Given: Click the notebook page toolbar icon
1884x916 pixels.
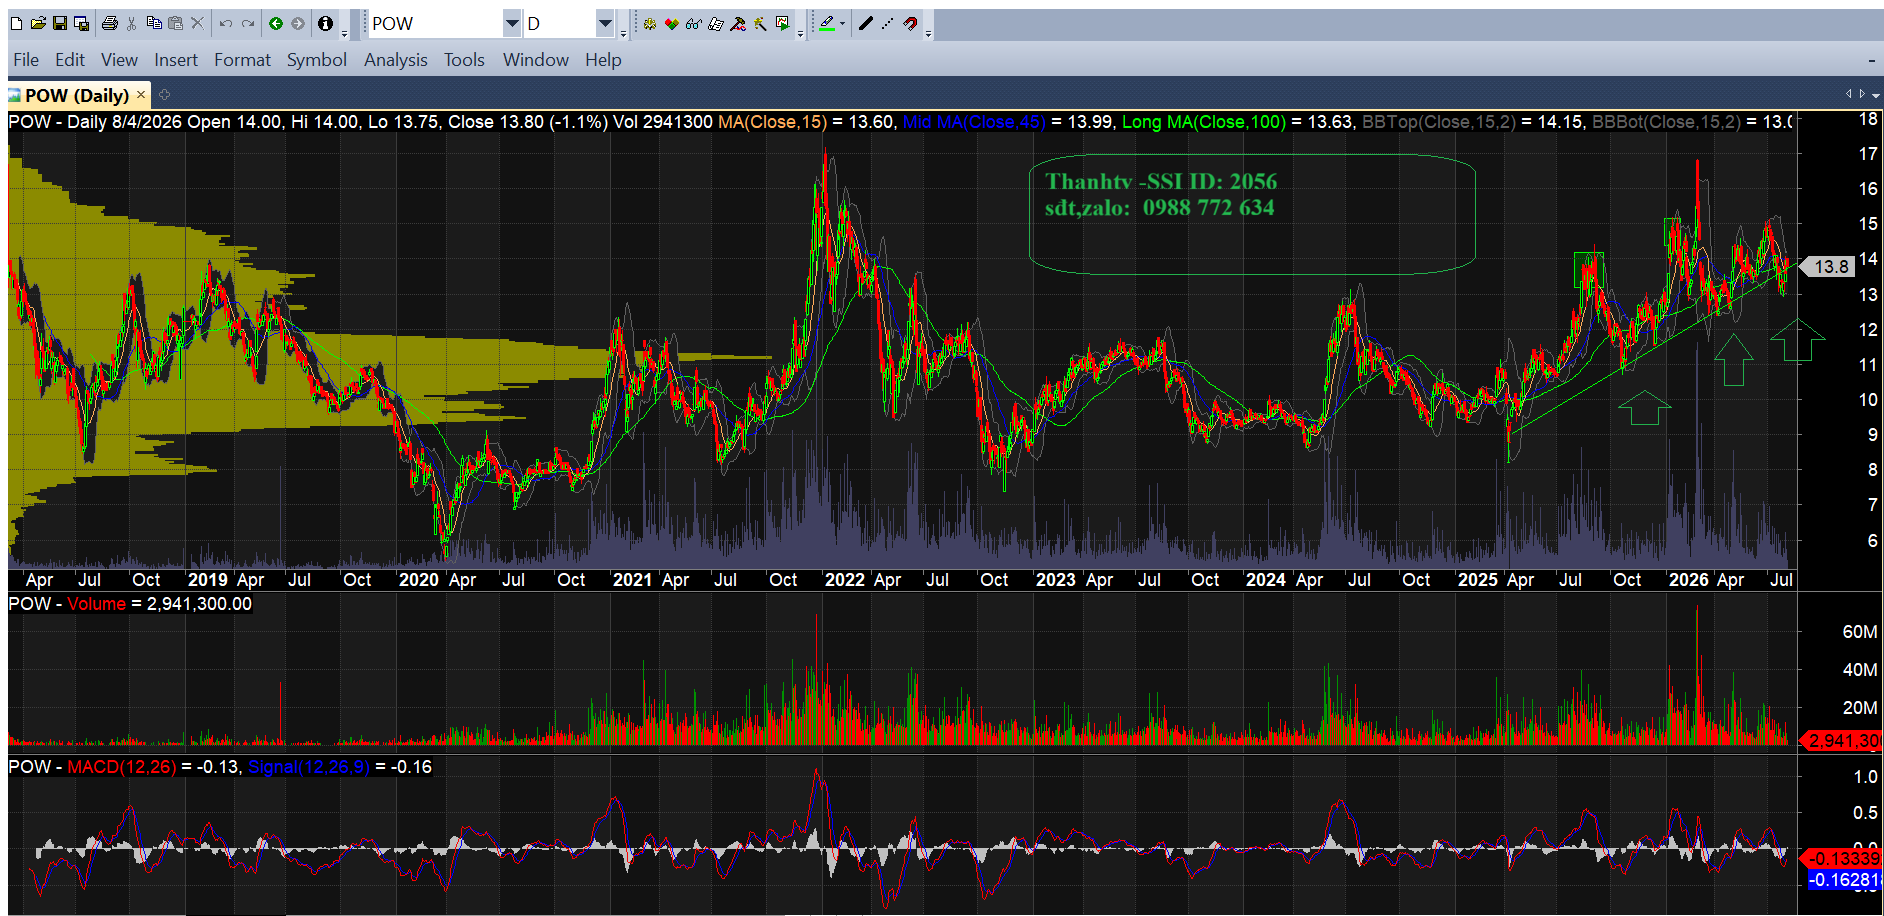Looking at the screenshot, I should [x=716, y=23].
